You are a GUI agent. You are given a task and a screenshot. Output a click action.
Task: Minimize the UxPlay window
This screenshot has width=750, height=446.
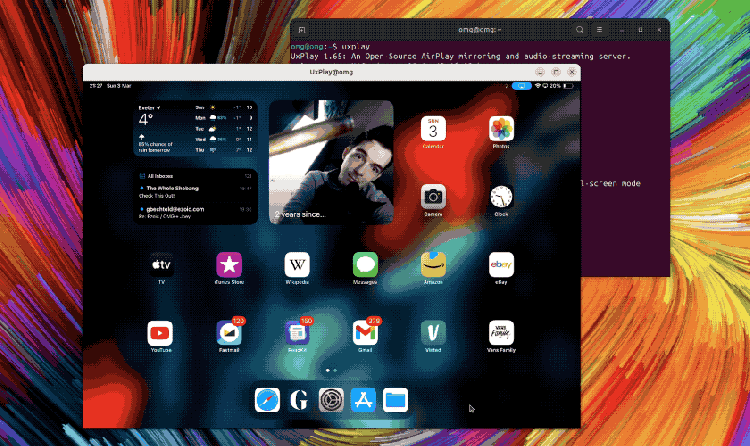pos(540,72)
